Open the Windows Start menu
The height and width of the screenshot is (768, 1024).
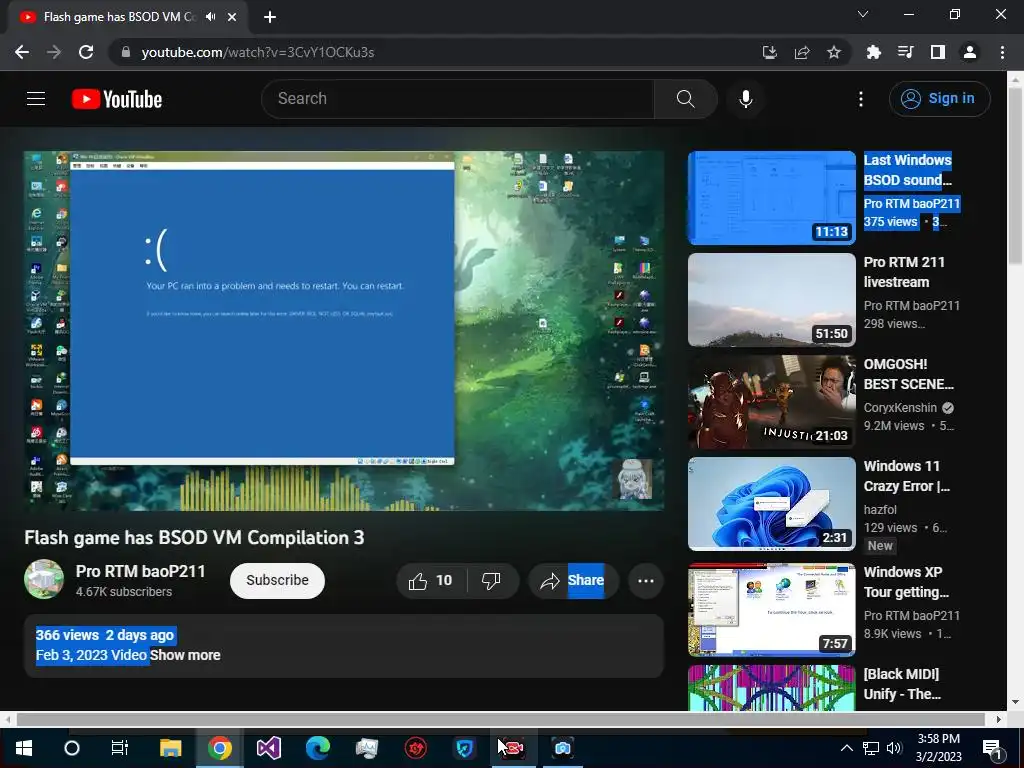tap(24, 748)
